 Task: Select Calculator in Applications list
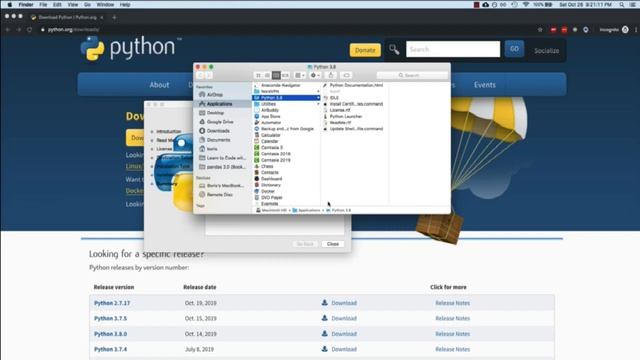270,135
